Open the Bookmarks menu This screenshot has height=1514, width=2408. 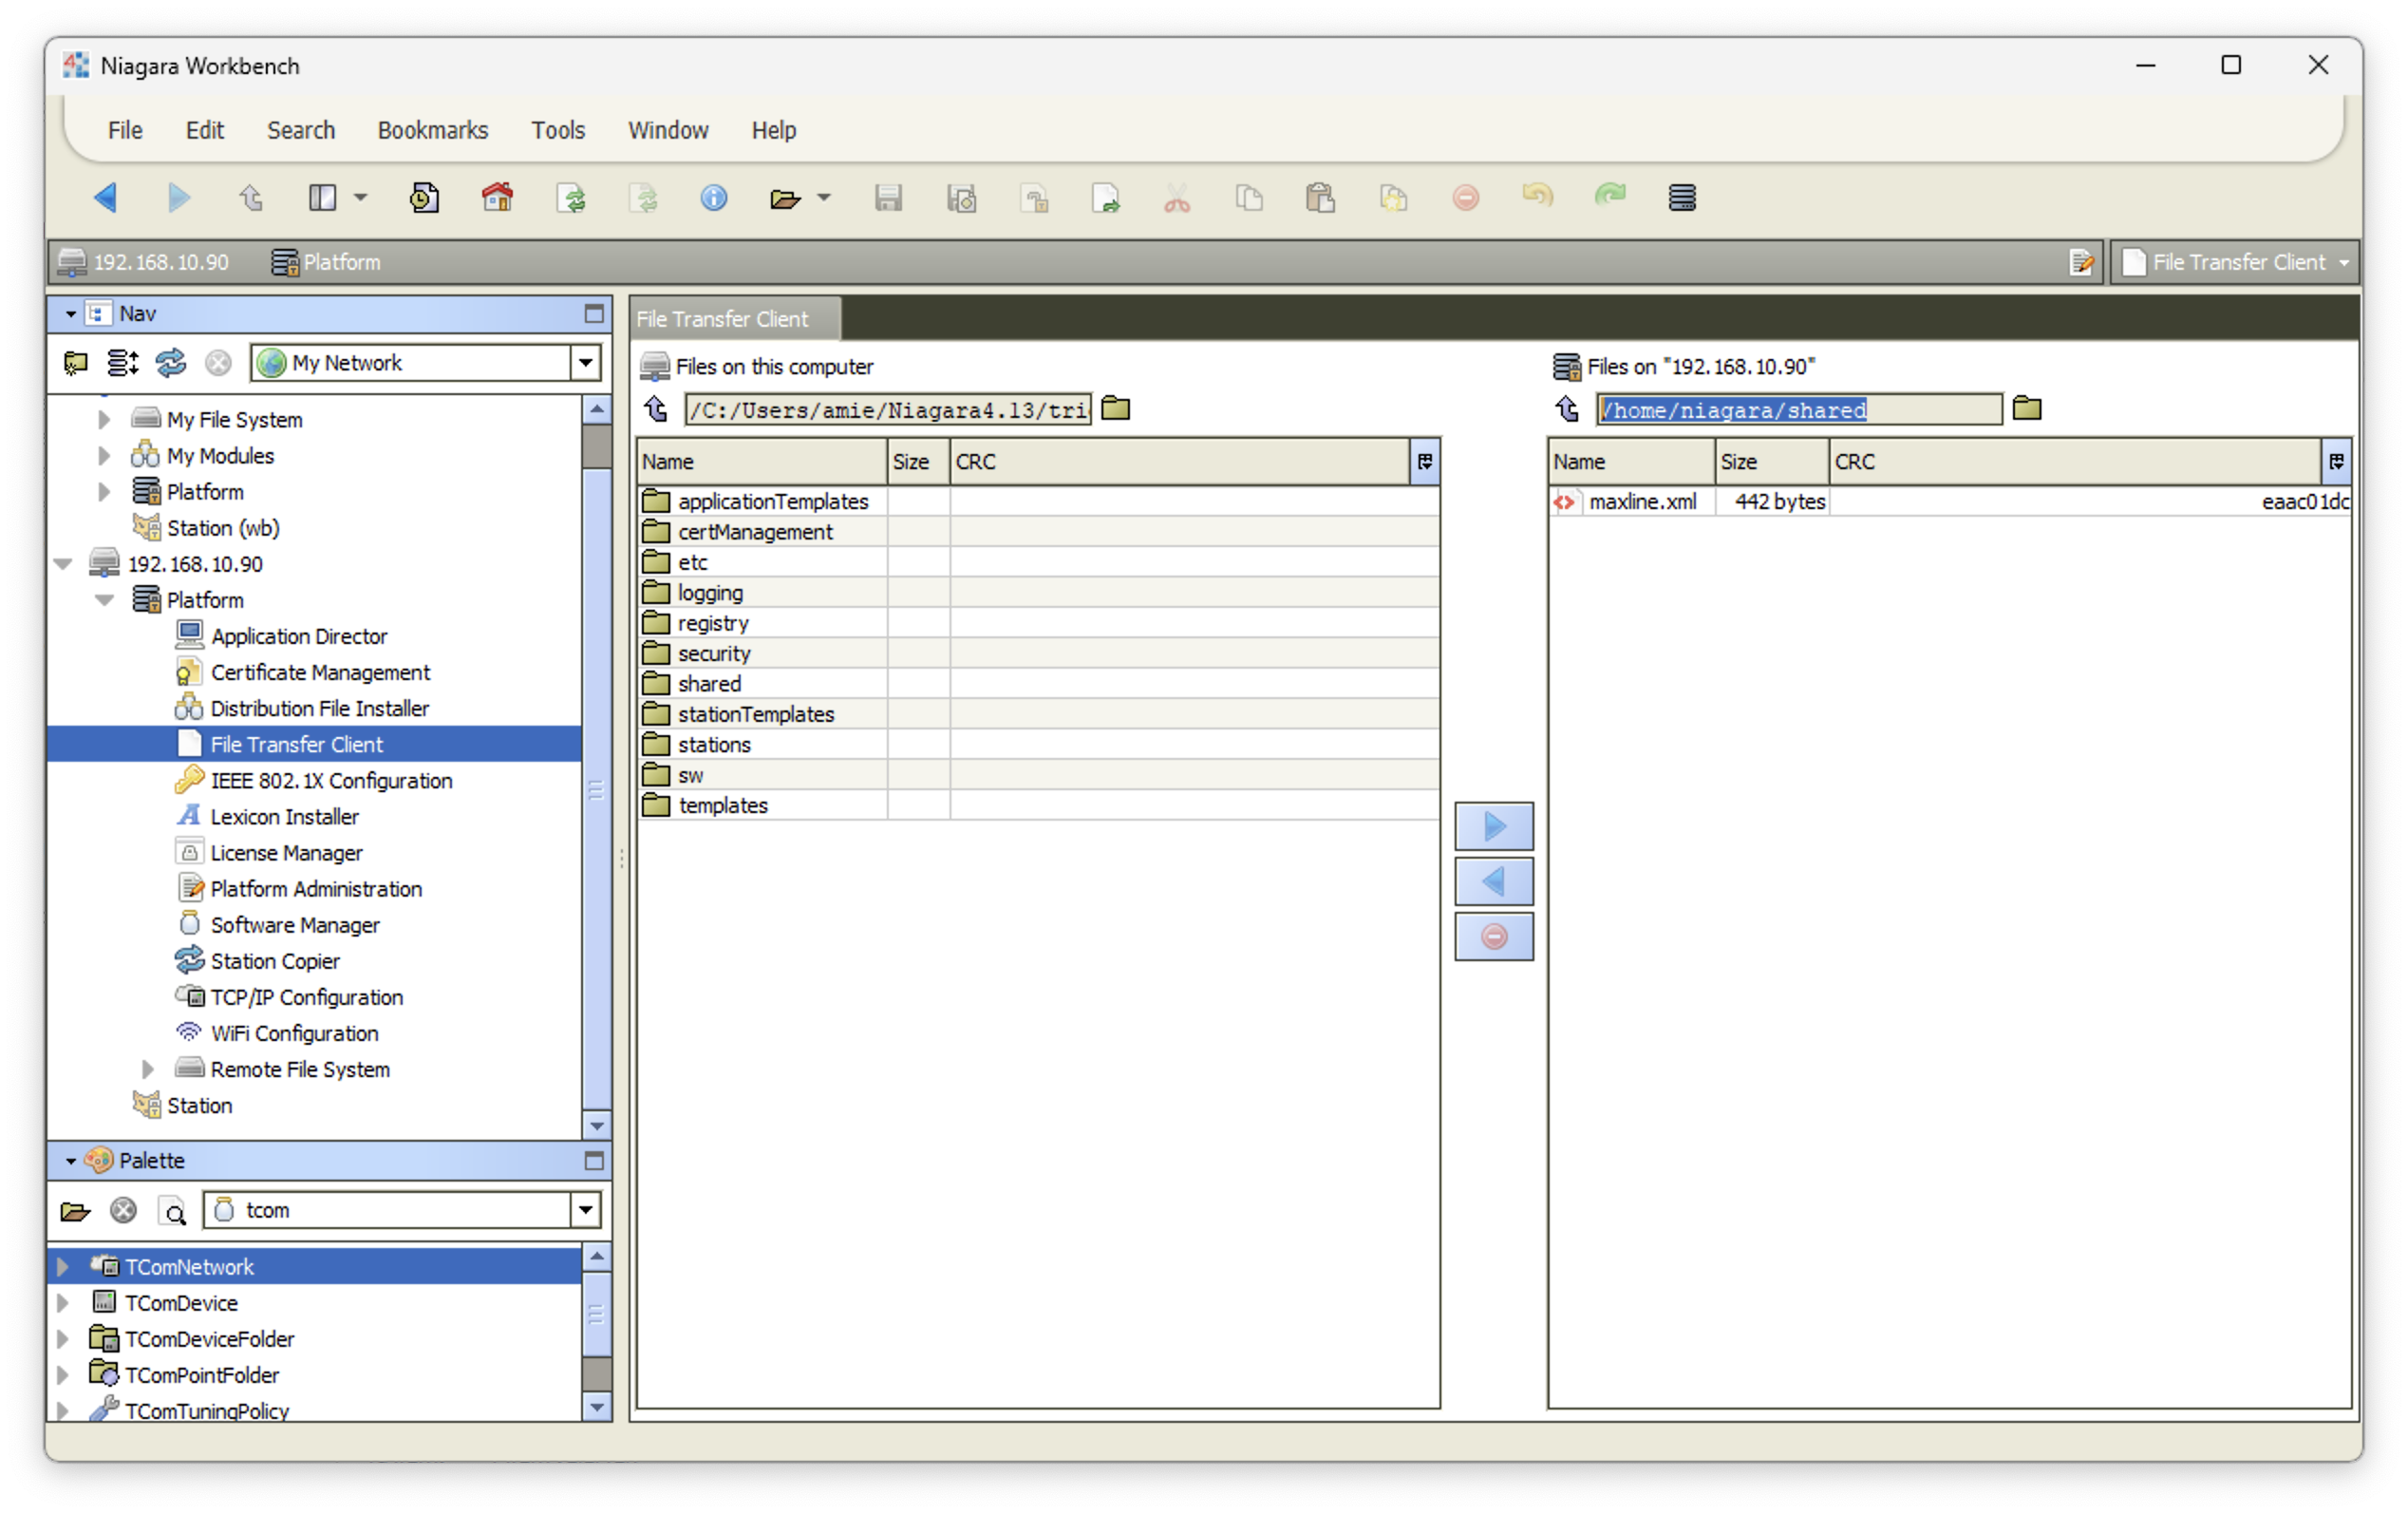(x=432, y=130)
